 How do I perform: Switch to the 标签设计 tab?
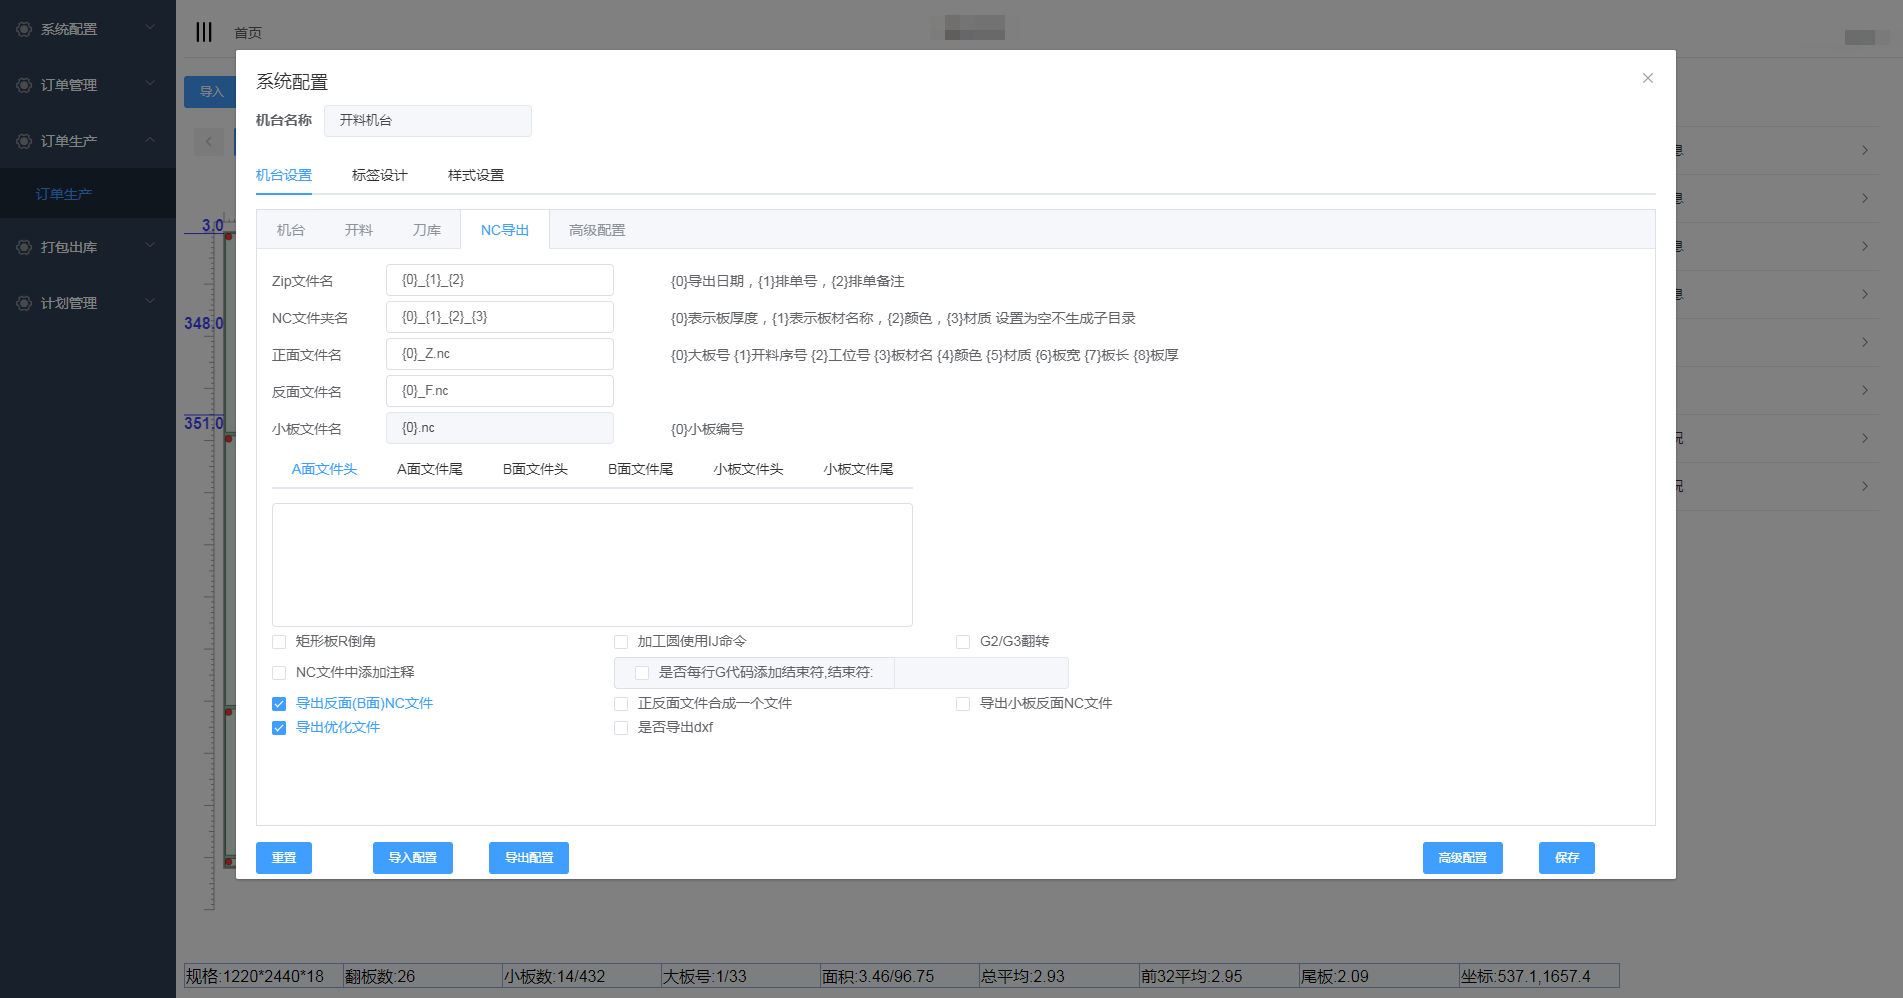379,175
